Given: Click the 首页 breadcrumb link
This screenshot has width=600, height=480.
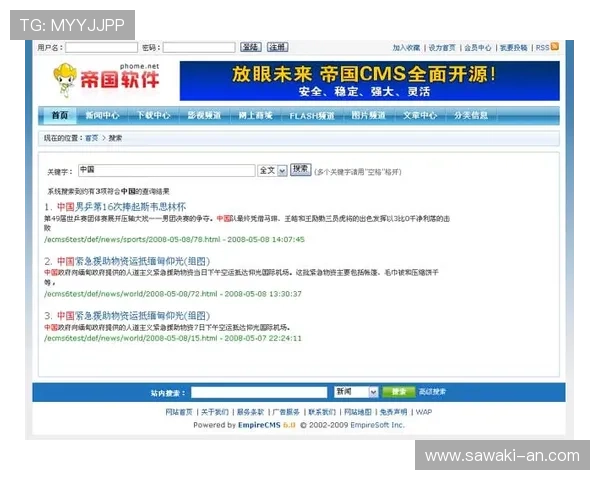Looking at the screenshot, I should 91,138.
